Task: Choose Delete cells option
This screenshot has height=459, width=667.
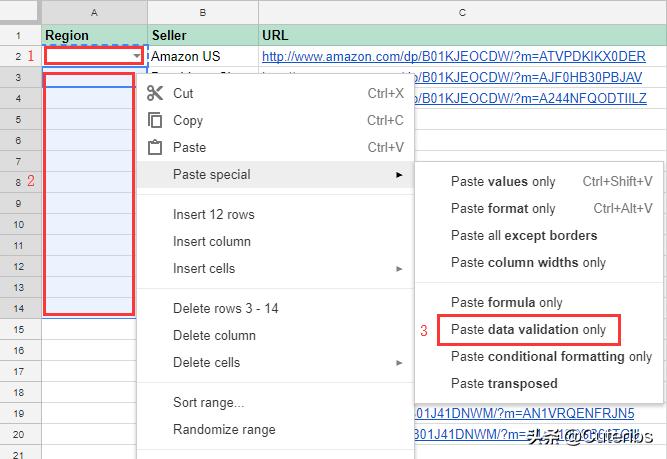Action: [x=276, y=362]
